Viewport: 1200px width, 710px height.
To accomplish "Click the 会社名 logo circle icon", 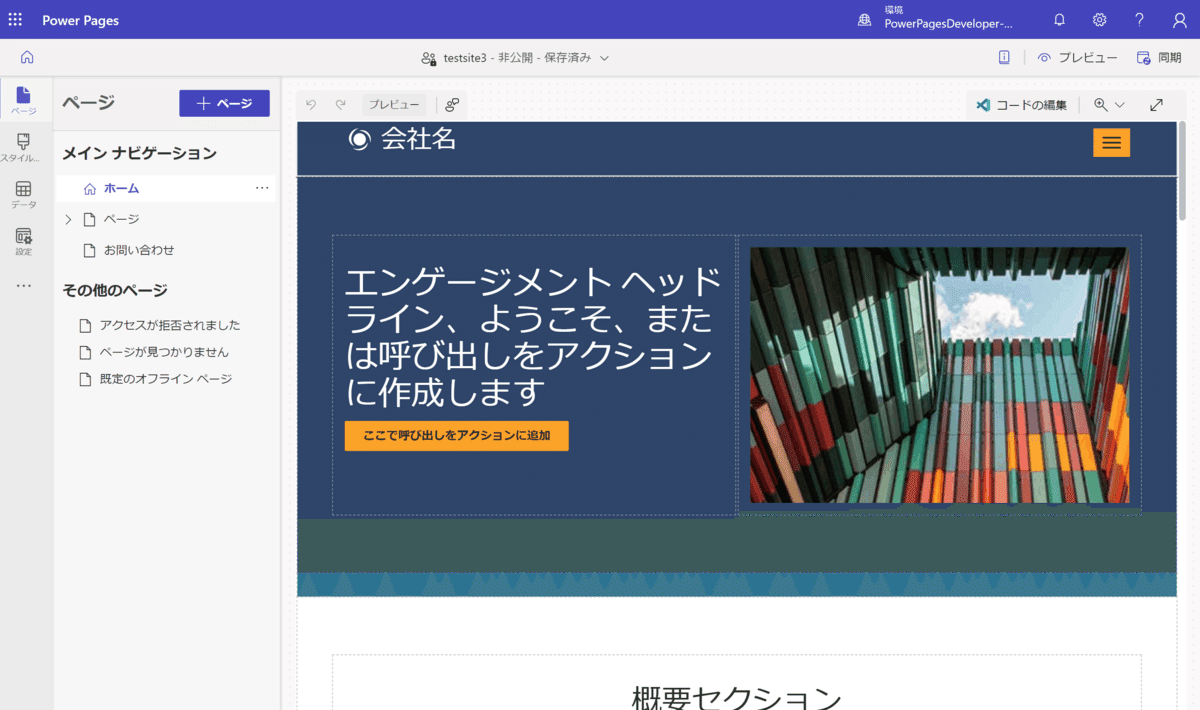I will (x=359, y=139).
